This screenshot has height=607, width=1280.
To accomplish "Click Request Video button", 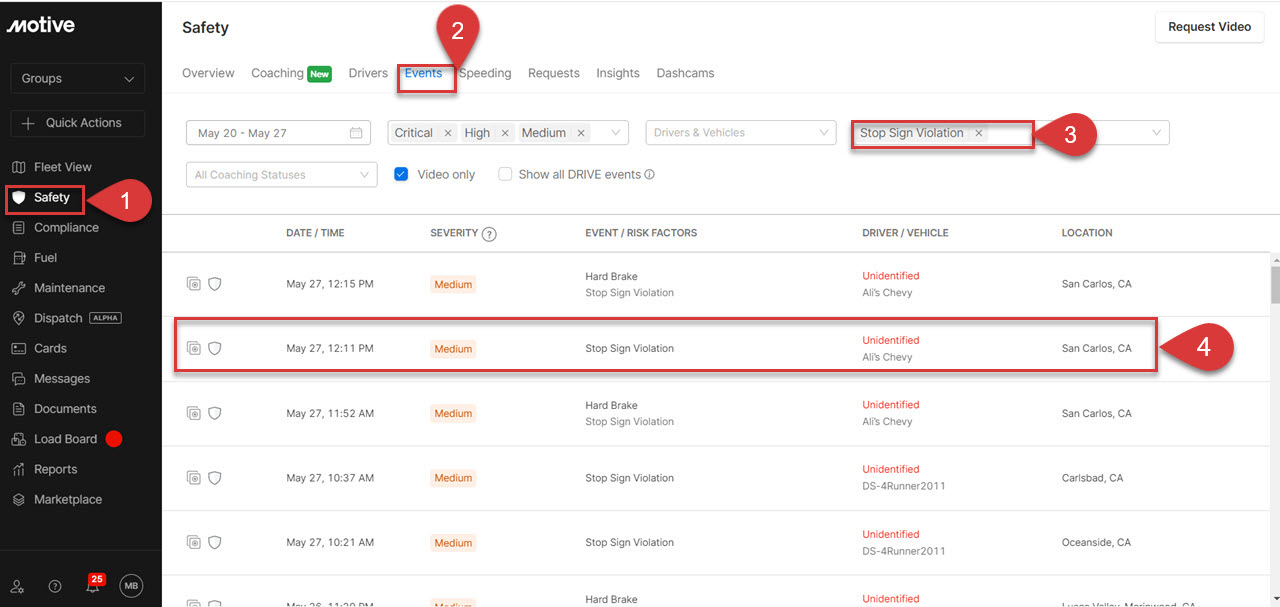I will (x=1209, y=27).
